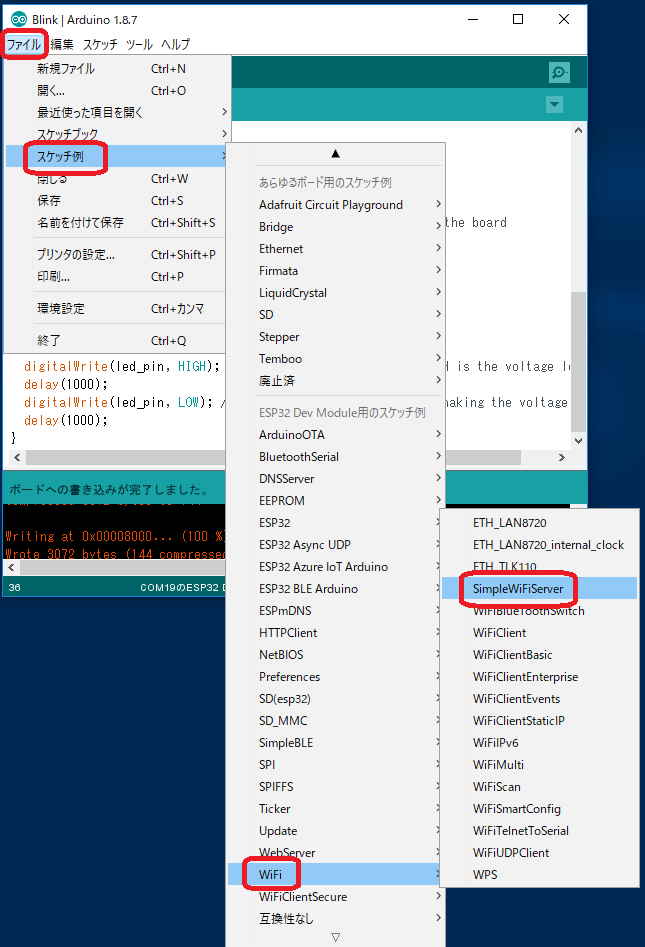645x947 pixels.
Task: Open WiFiClient example sketch
Action: point(539,633)
